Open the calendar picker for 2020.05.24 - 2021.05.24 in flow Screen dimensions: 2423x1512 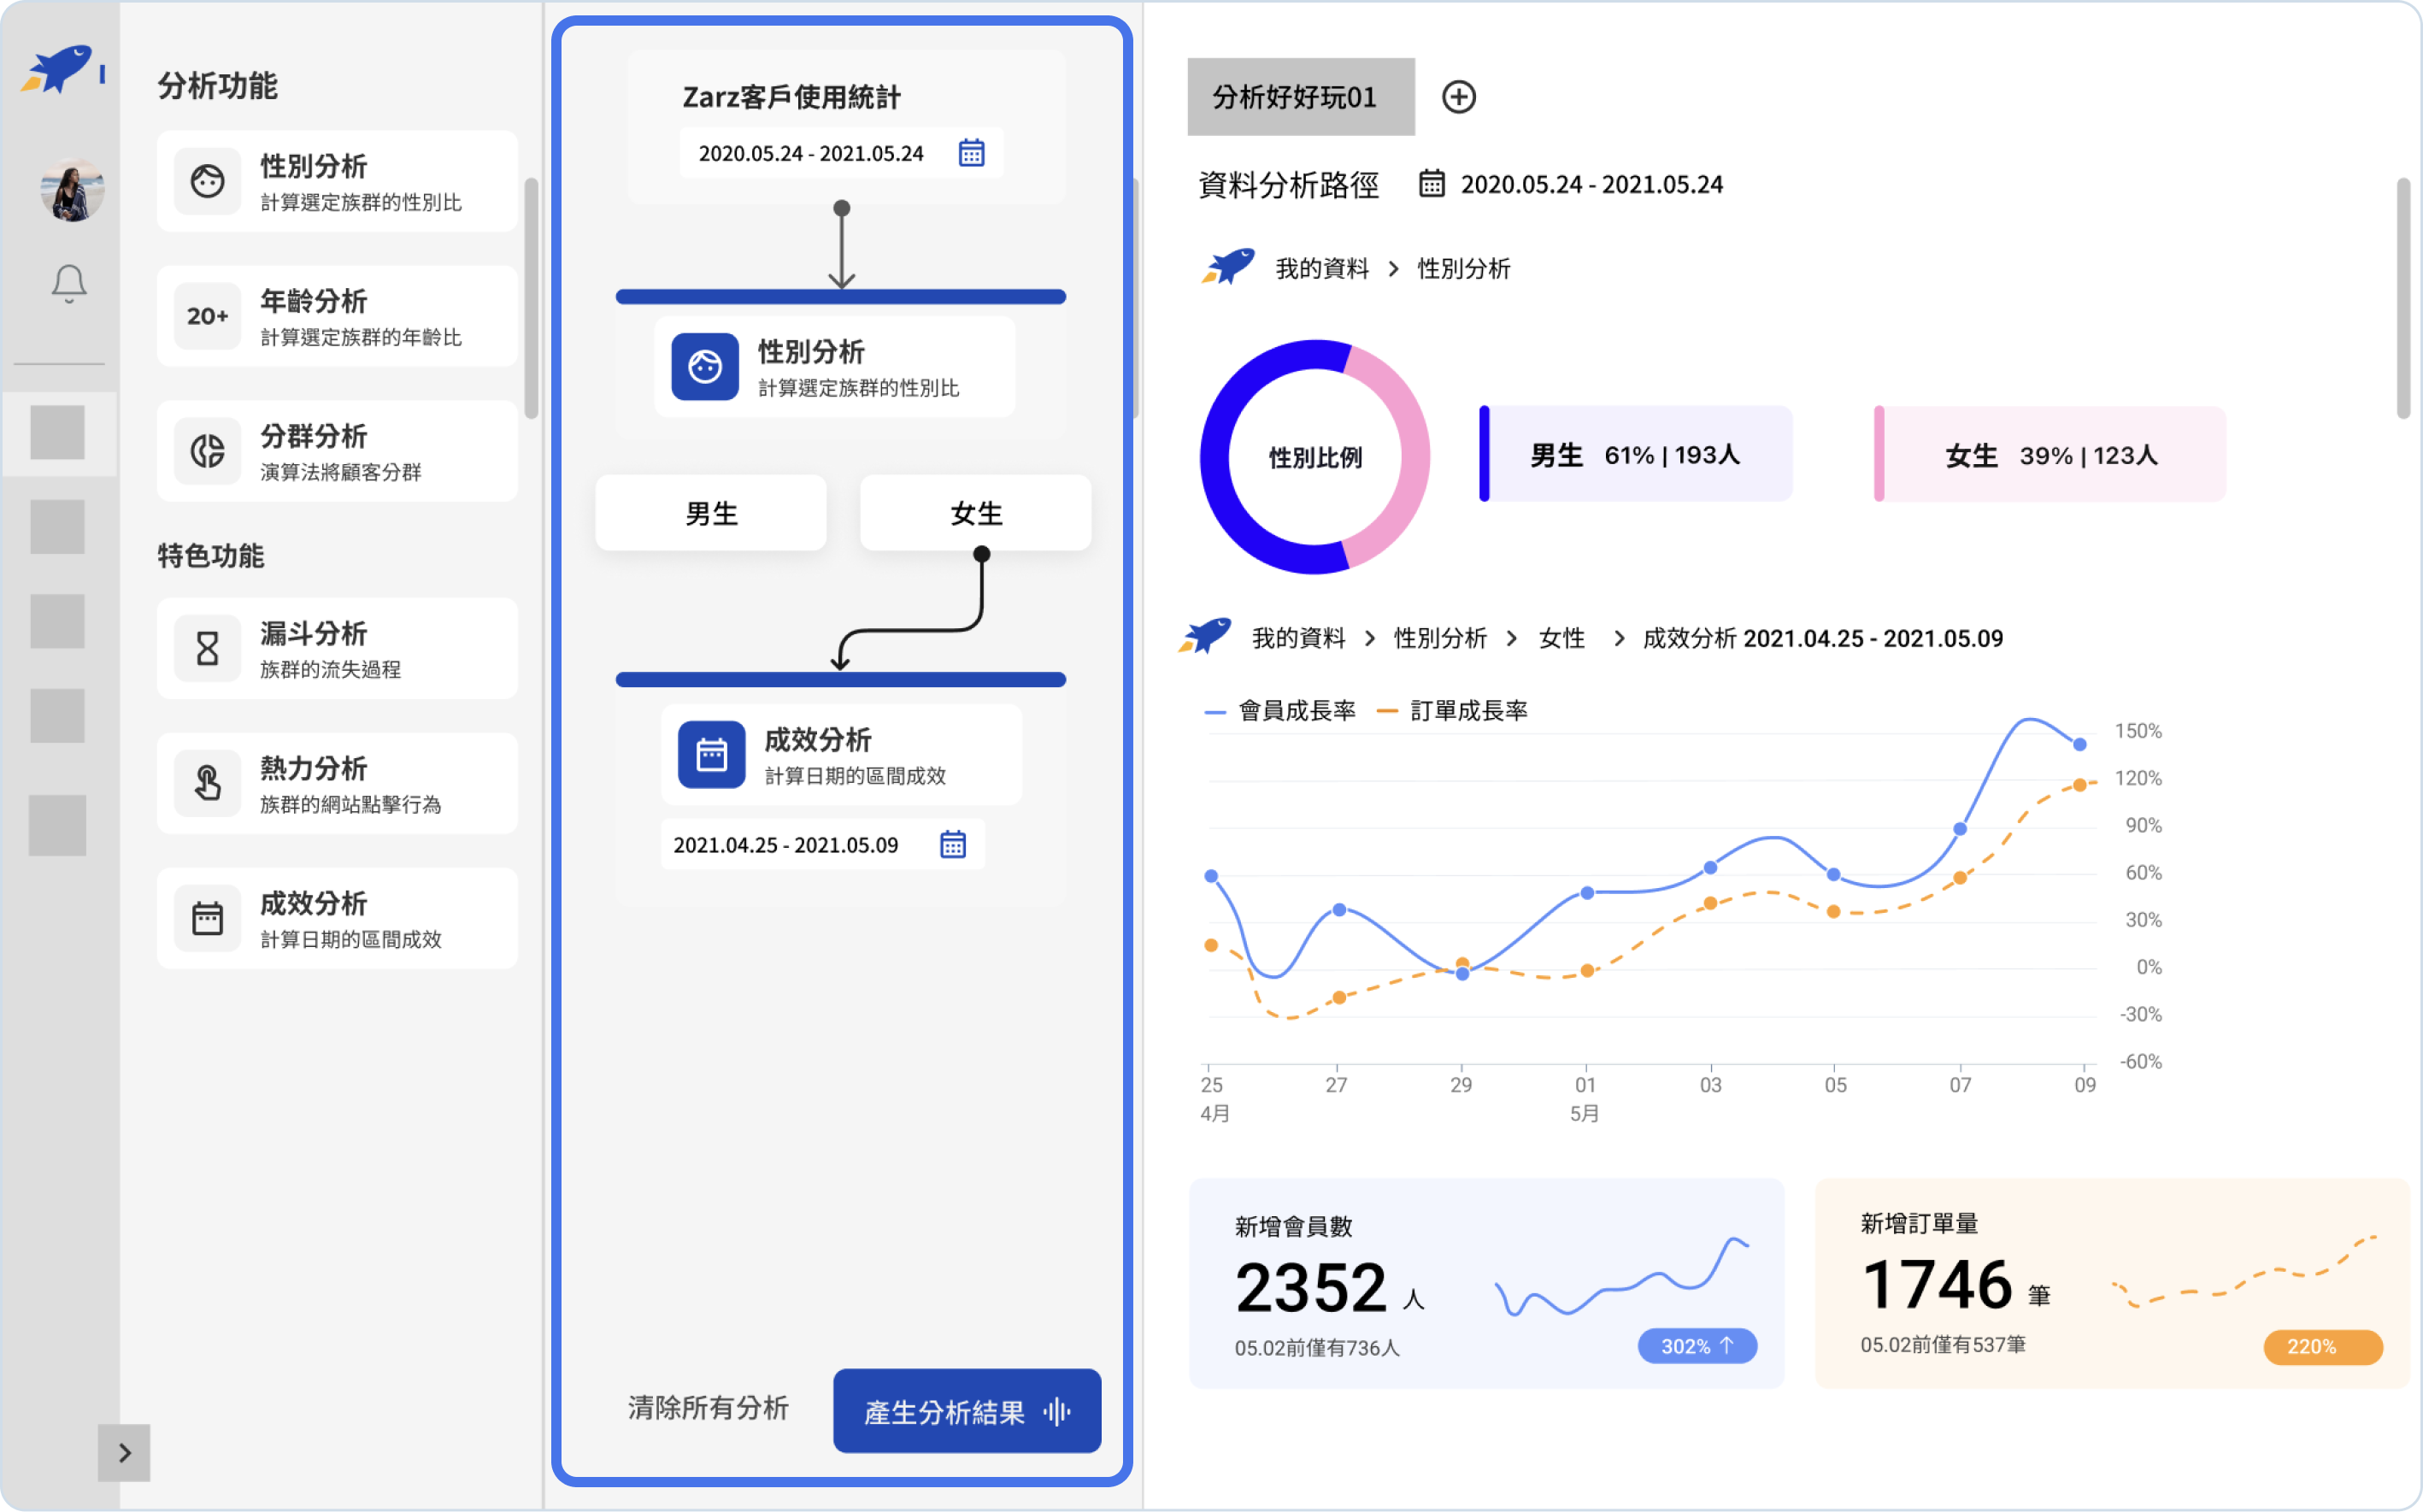(971, 153)
